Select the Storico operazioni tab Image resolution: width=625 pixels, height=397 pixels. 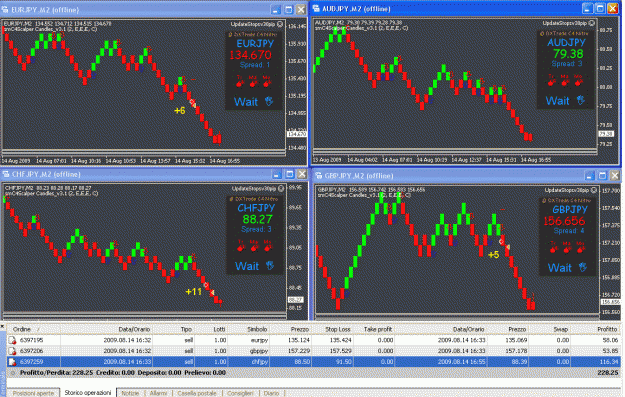88,393
